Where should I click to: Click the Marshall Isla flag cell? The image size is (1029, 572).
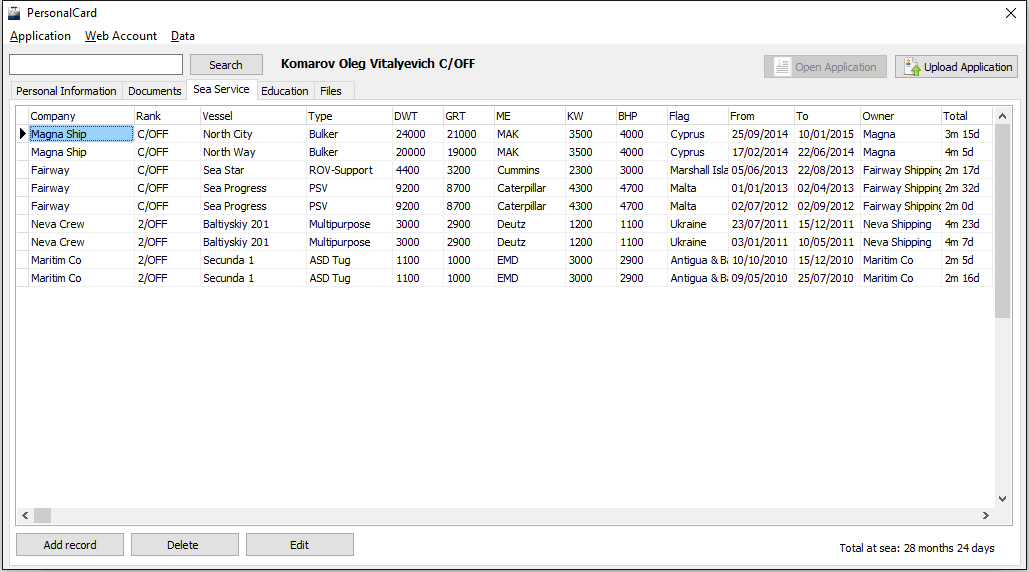[698, 170]
